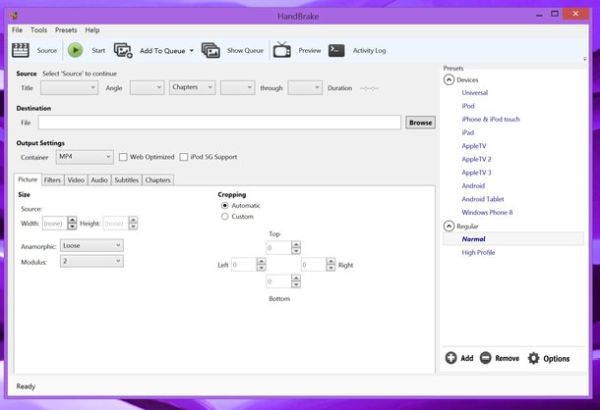Enable the iPod 5G Support checkbox
This screenshot has width=600, height=410.
pos(184,157)
